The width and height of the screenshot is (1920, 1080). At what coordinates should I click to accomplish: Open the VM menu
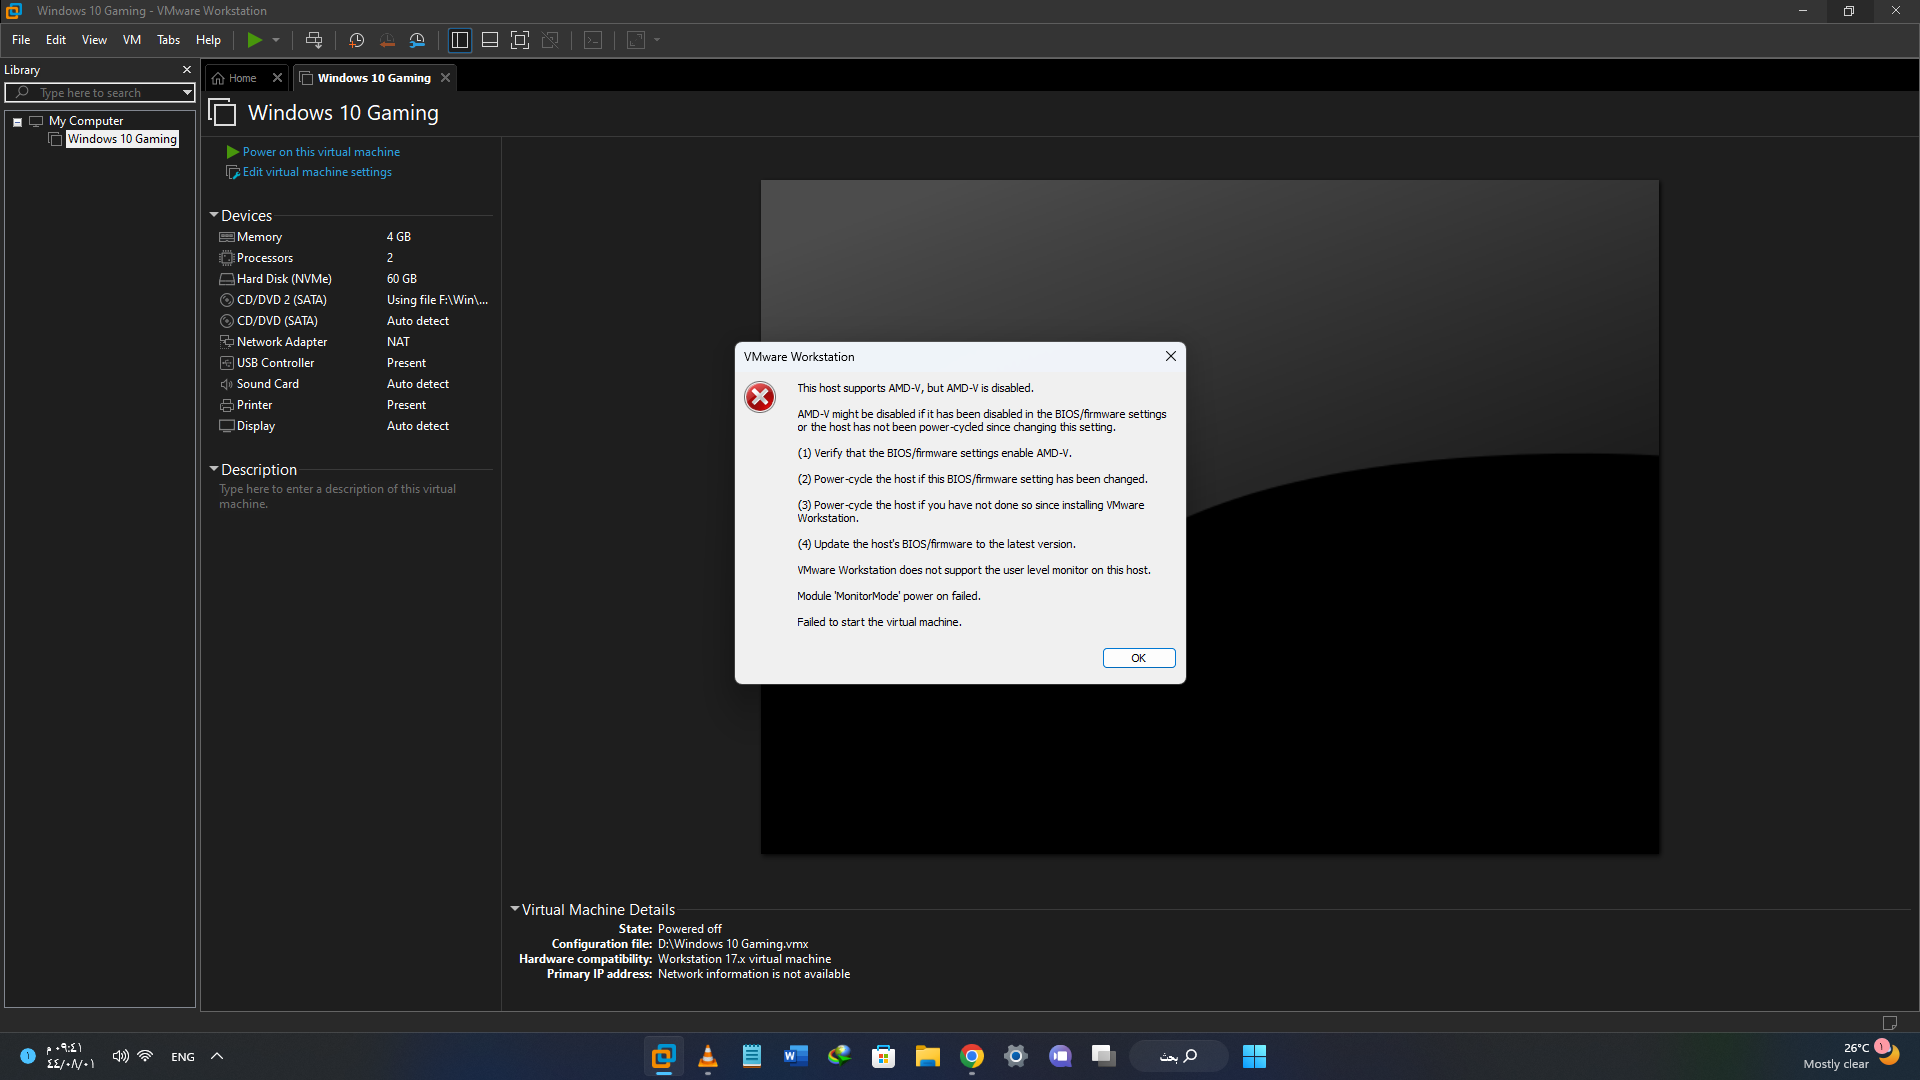click(x=132, y=40)
